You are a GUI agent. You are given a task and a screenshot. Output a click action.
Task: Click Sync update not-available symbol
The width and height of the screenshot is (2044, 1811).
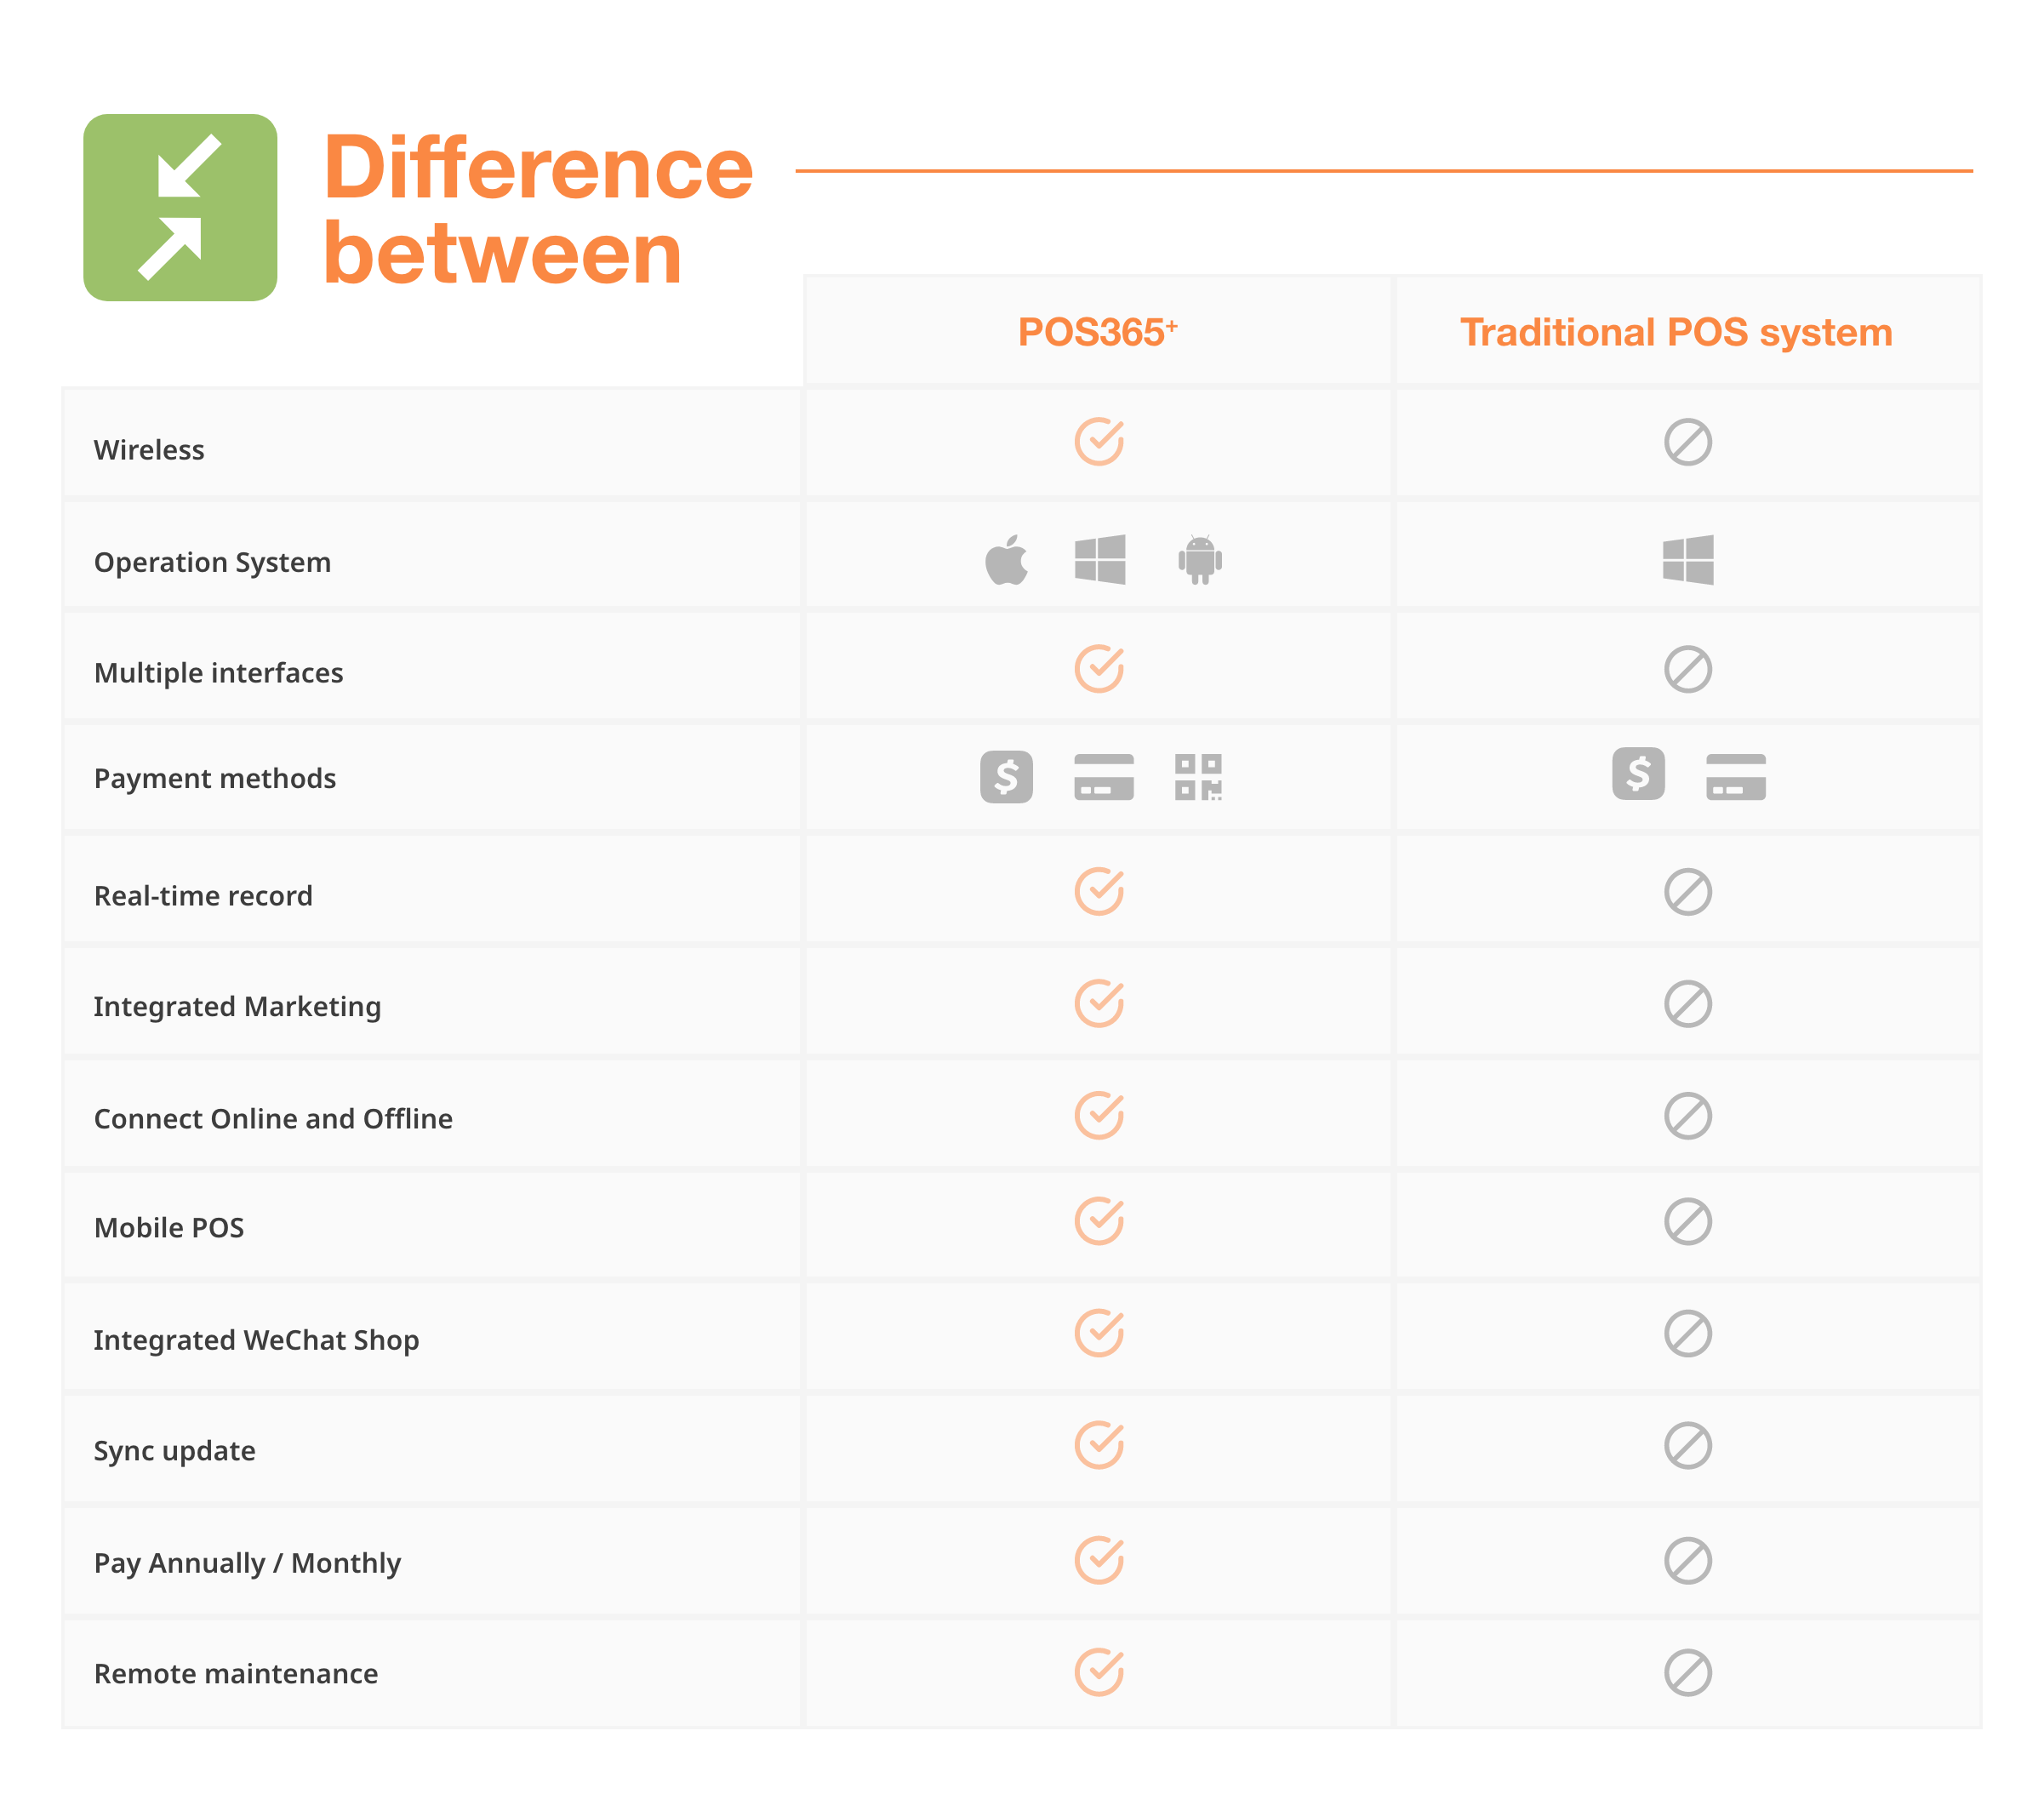[x=1687, y=1445]
